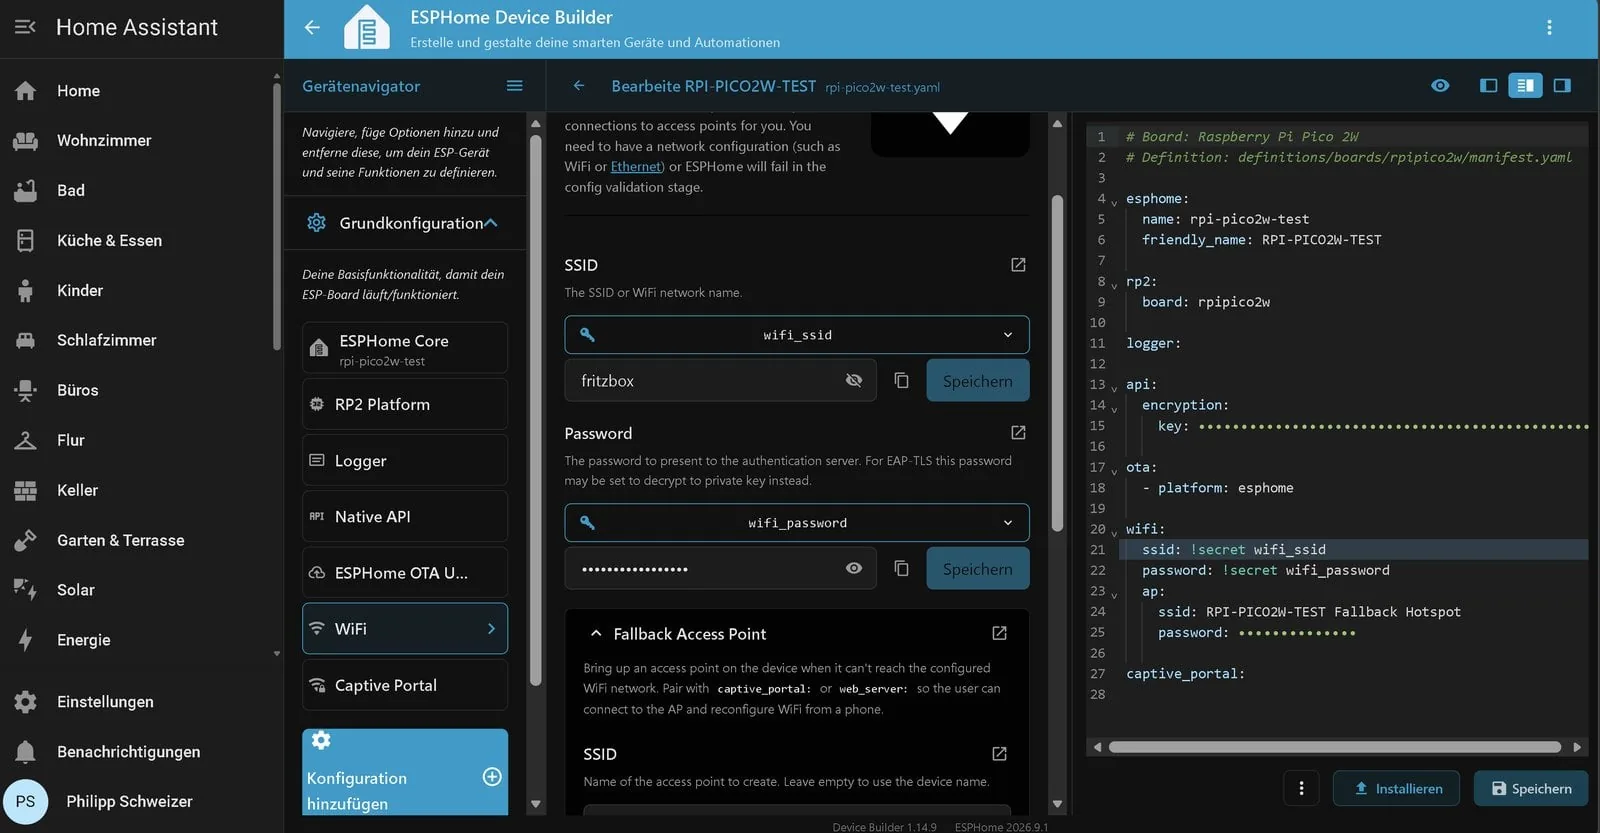The image size is (1600, 833).
Task: Open Password documentation link icon
Action: click(x=1018, y=433)
